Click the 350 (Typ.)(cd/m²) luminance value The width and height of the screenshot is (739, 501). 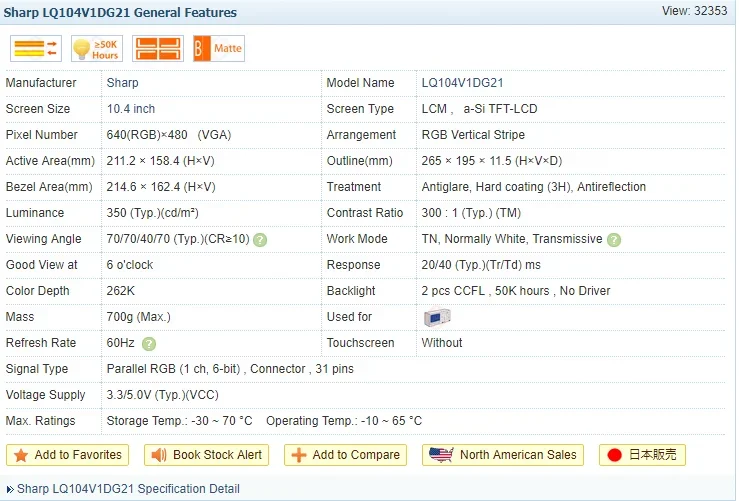click(x=153, y=213)
